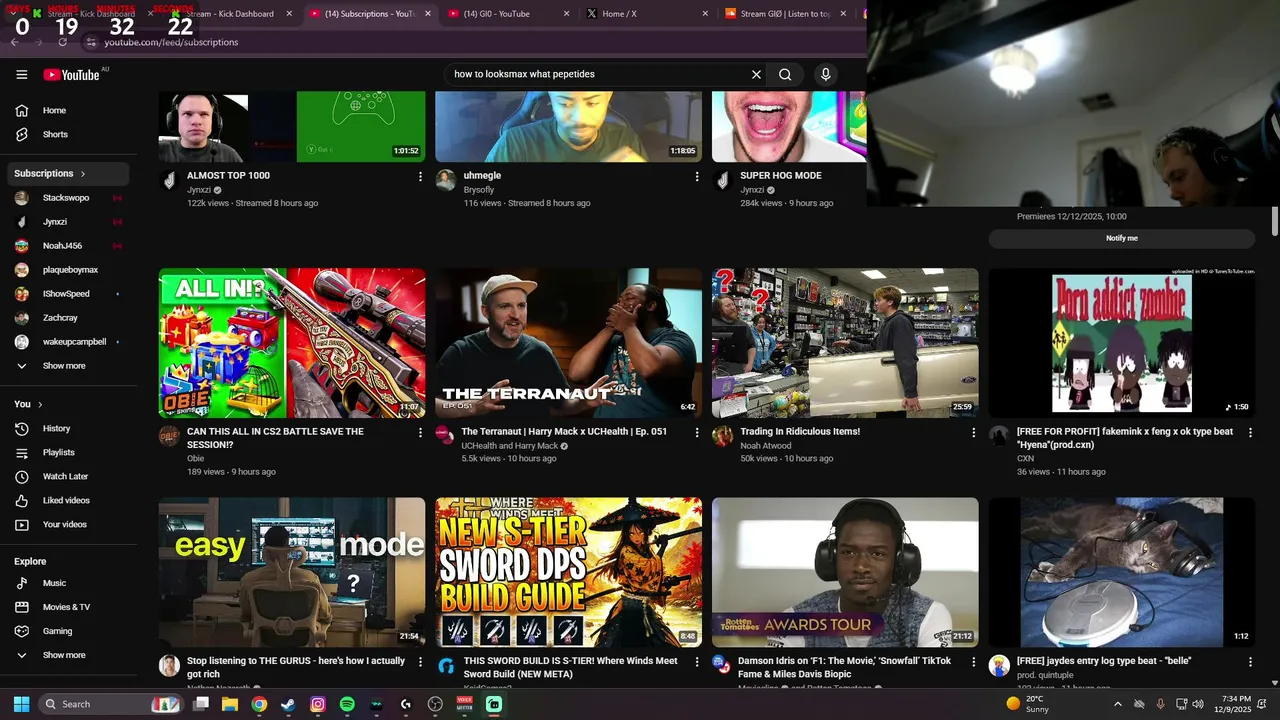Viewport: 1280px width, 720px height.
Task: Click the Google Chrome taskbar icon
Action: coord(259,704)
